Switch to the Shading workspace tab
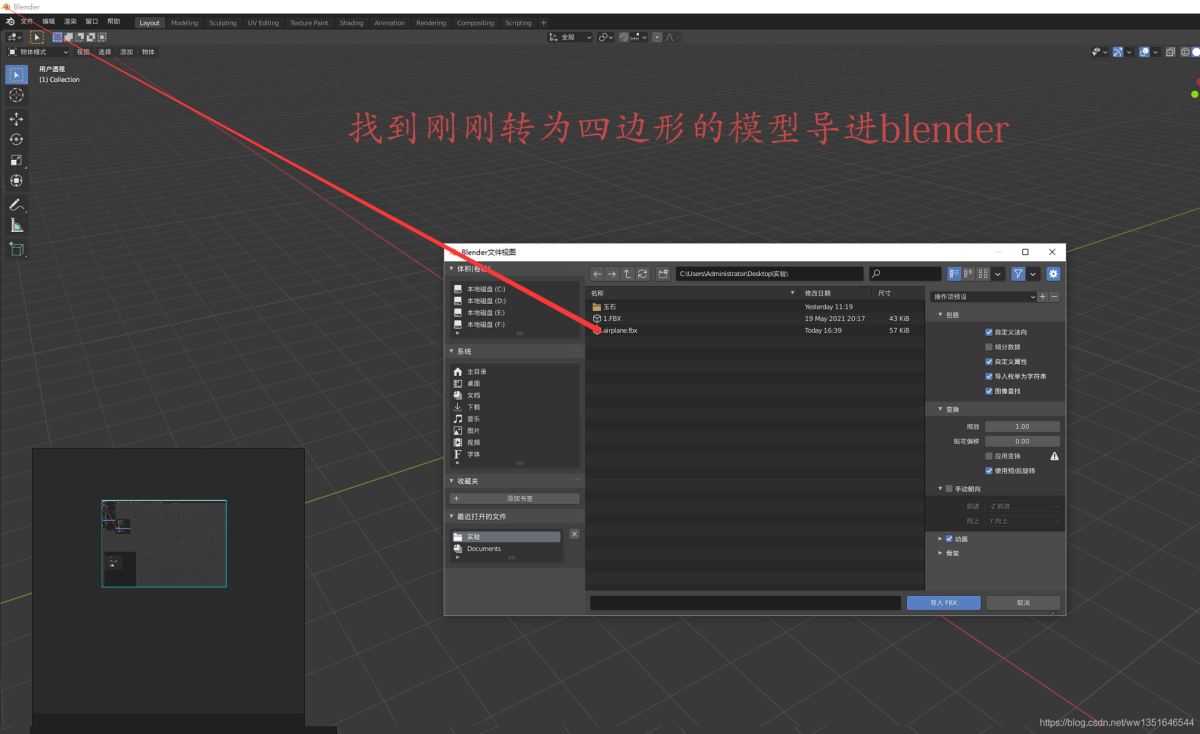Screen dimensions: 1200x734 [351, 23]
